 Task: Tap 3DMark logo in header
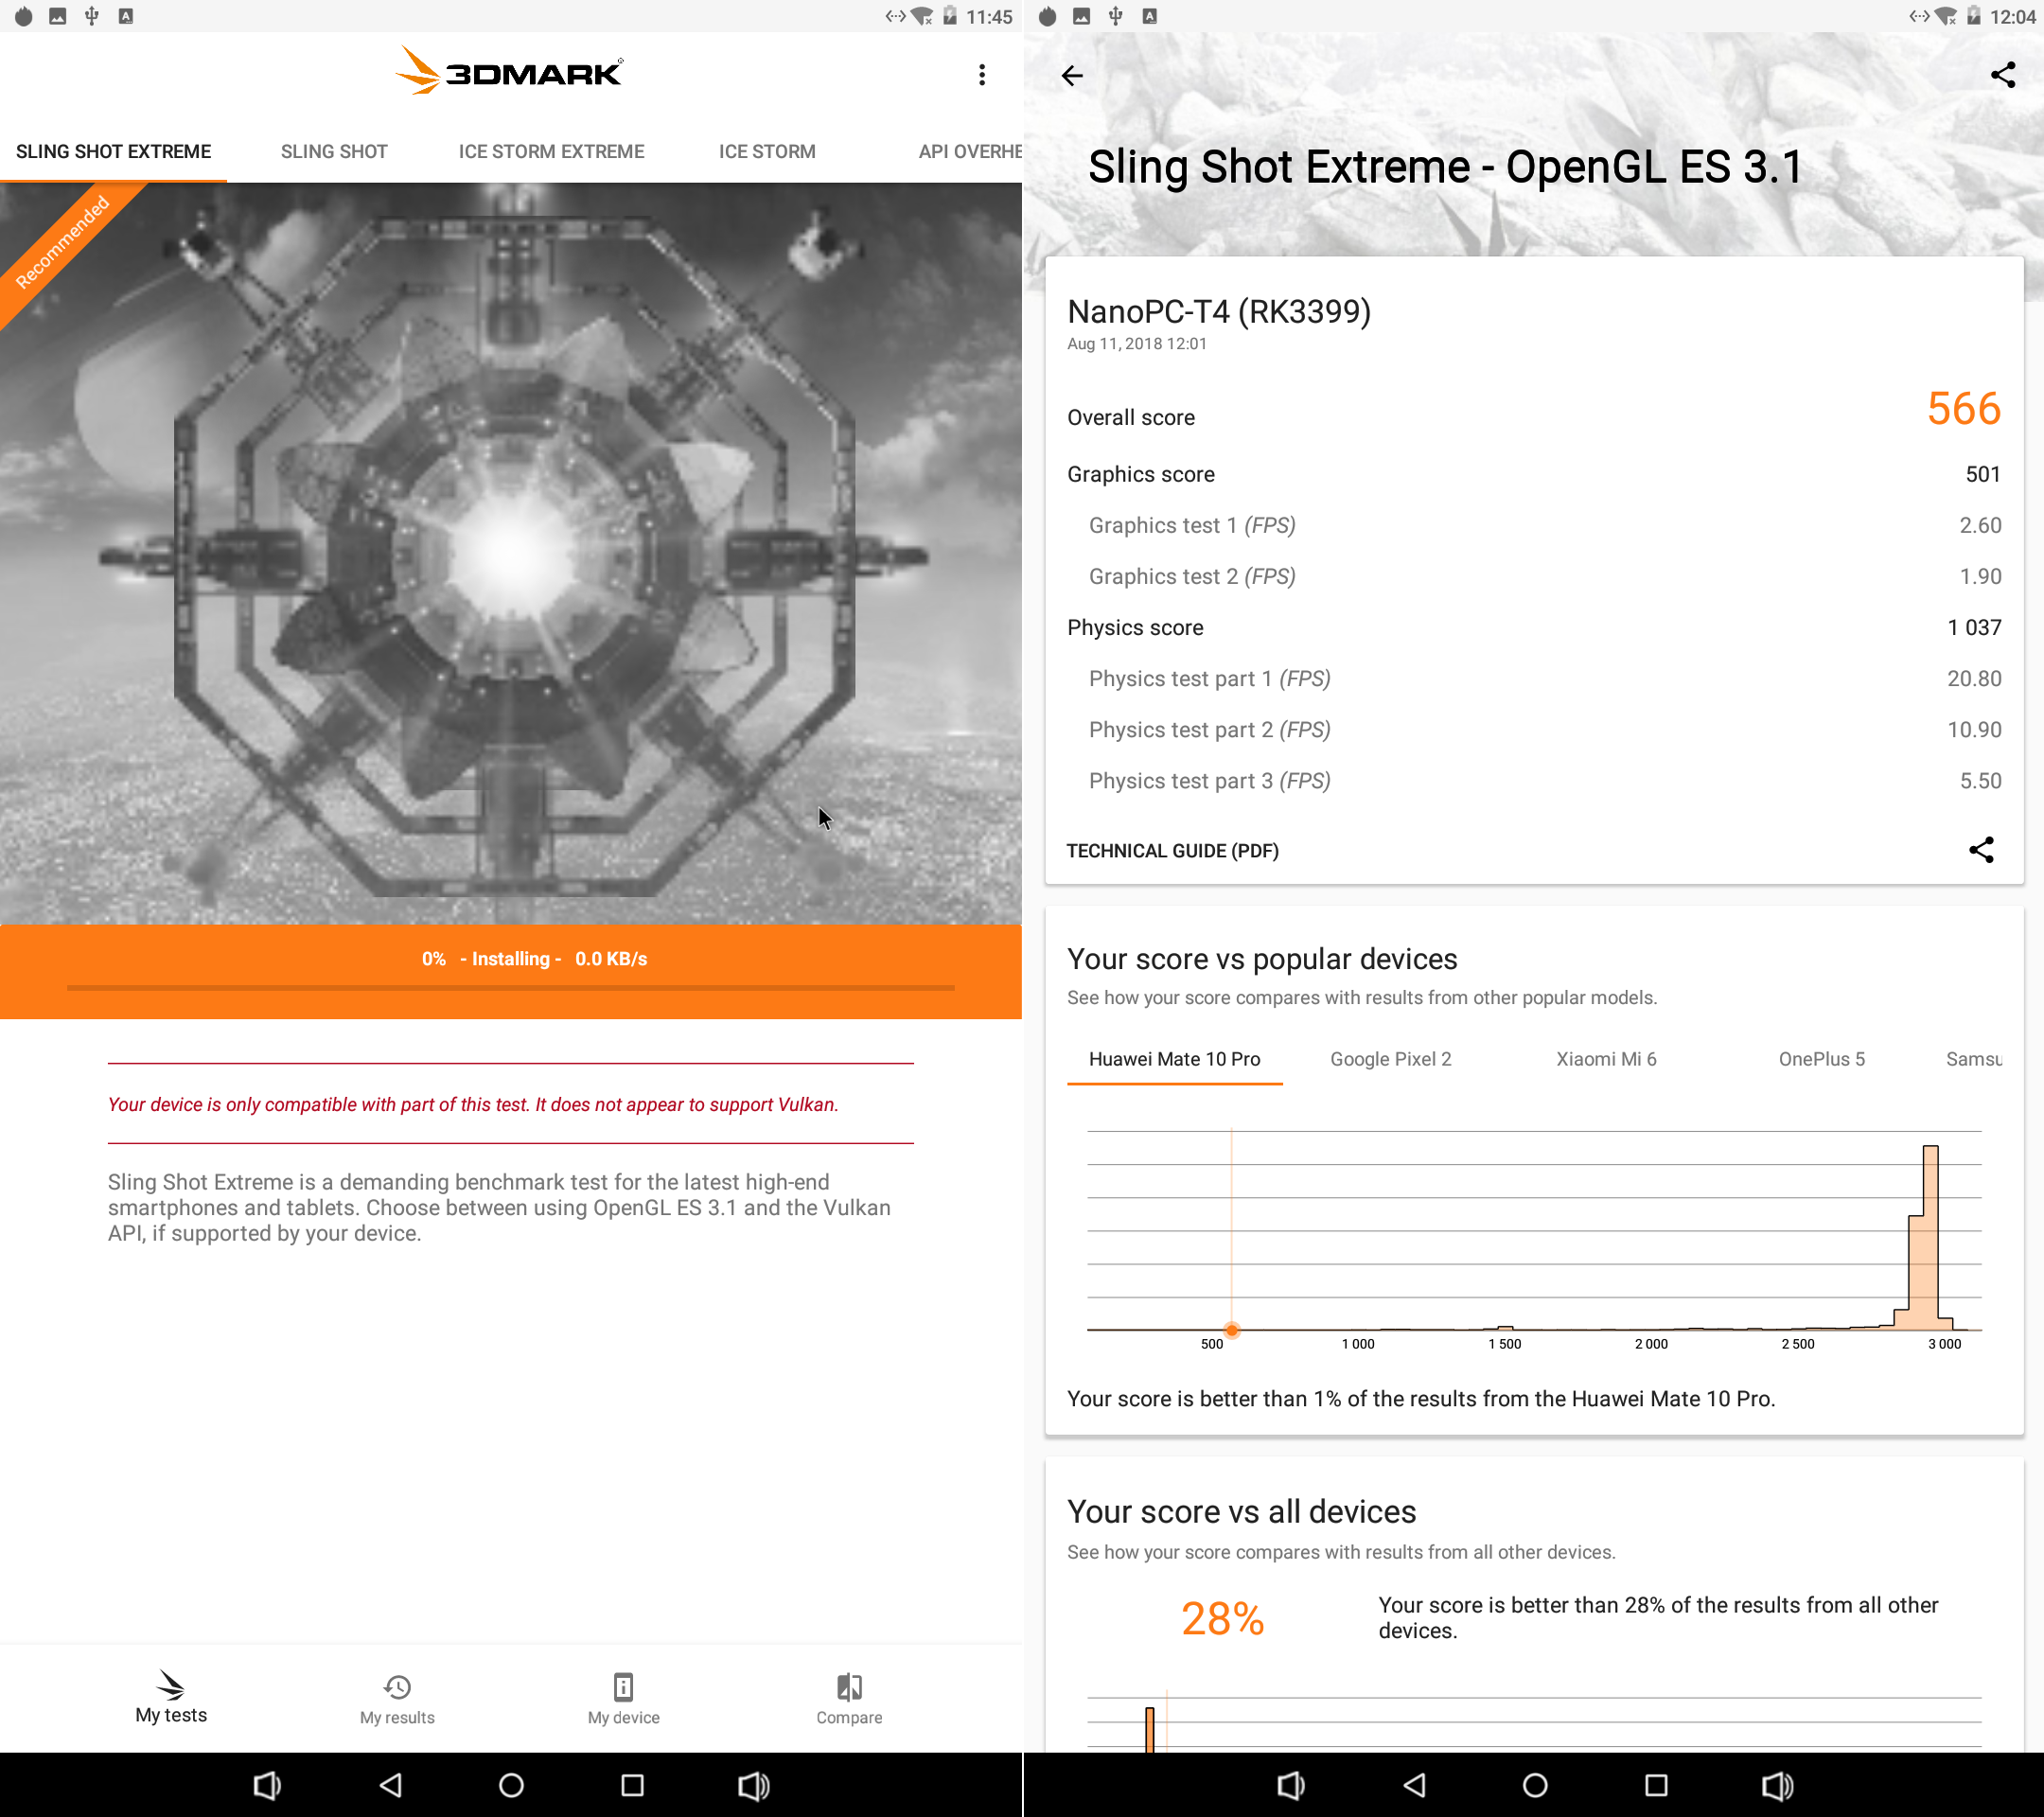[x=509, y=72]
